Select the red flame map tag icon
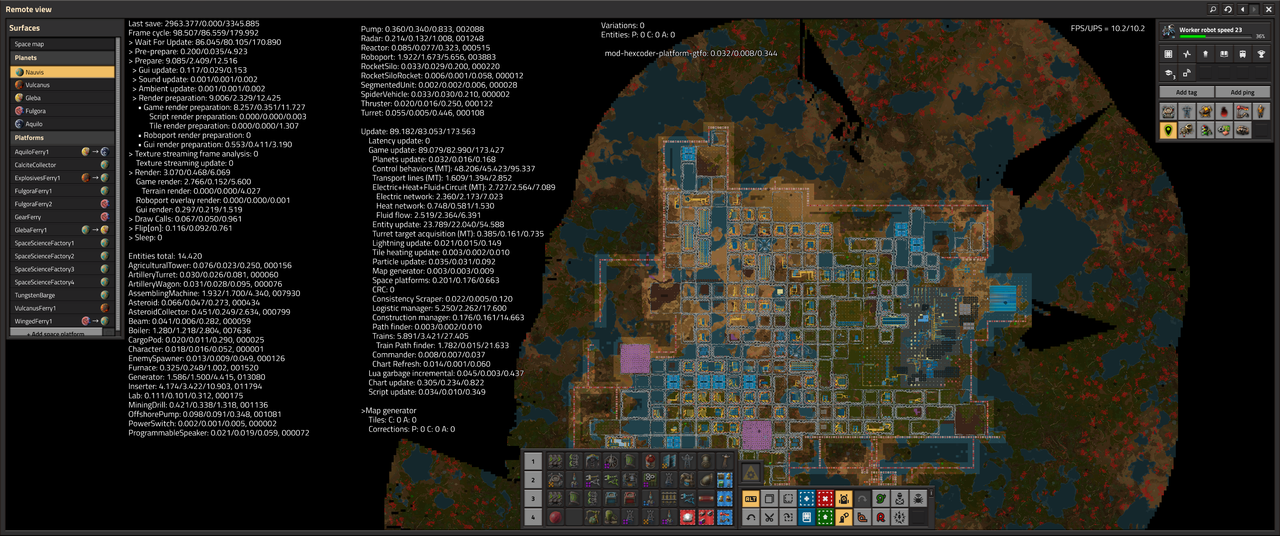The height and width of the screenshot is (536, 1280). coord(1224,111)
